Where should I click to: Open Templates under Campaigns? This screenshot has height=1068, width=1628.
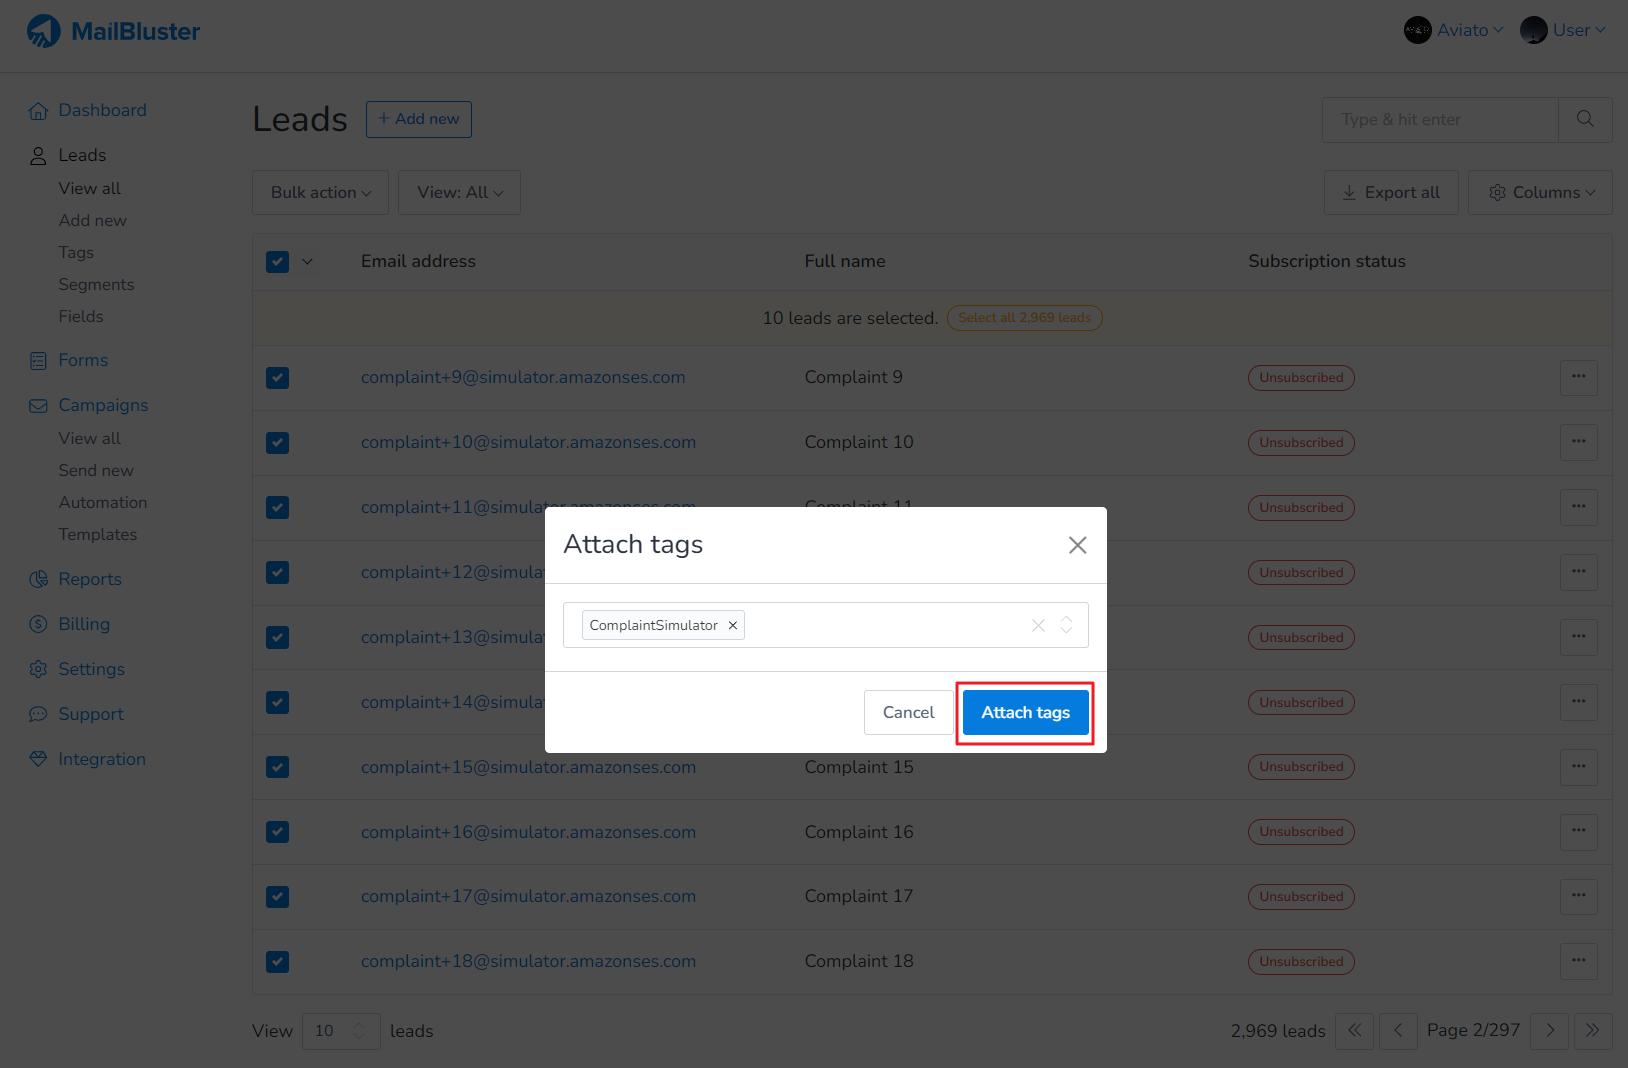[98, 534]
